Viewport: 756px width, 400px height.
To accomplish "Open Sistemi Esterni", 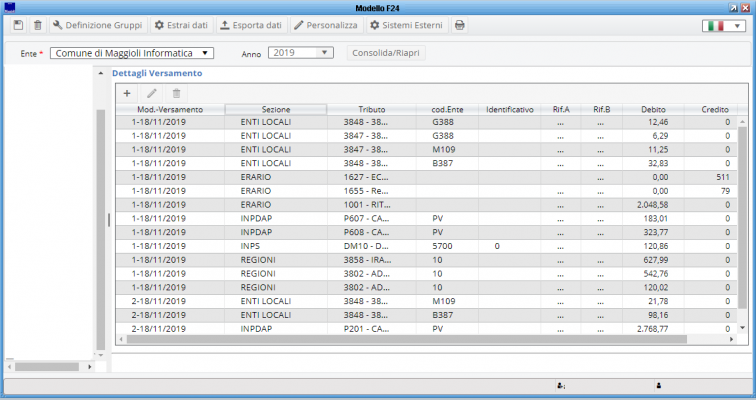I will click(x=406, y=24).
